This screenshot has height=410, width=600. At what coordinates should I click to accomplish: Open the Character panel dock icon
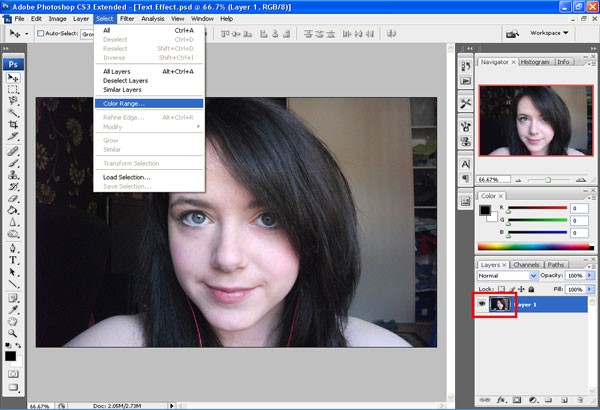coord(465,164)
